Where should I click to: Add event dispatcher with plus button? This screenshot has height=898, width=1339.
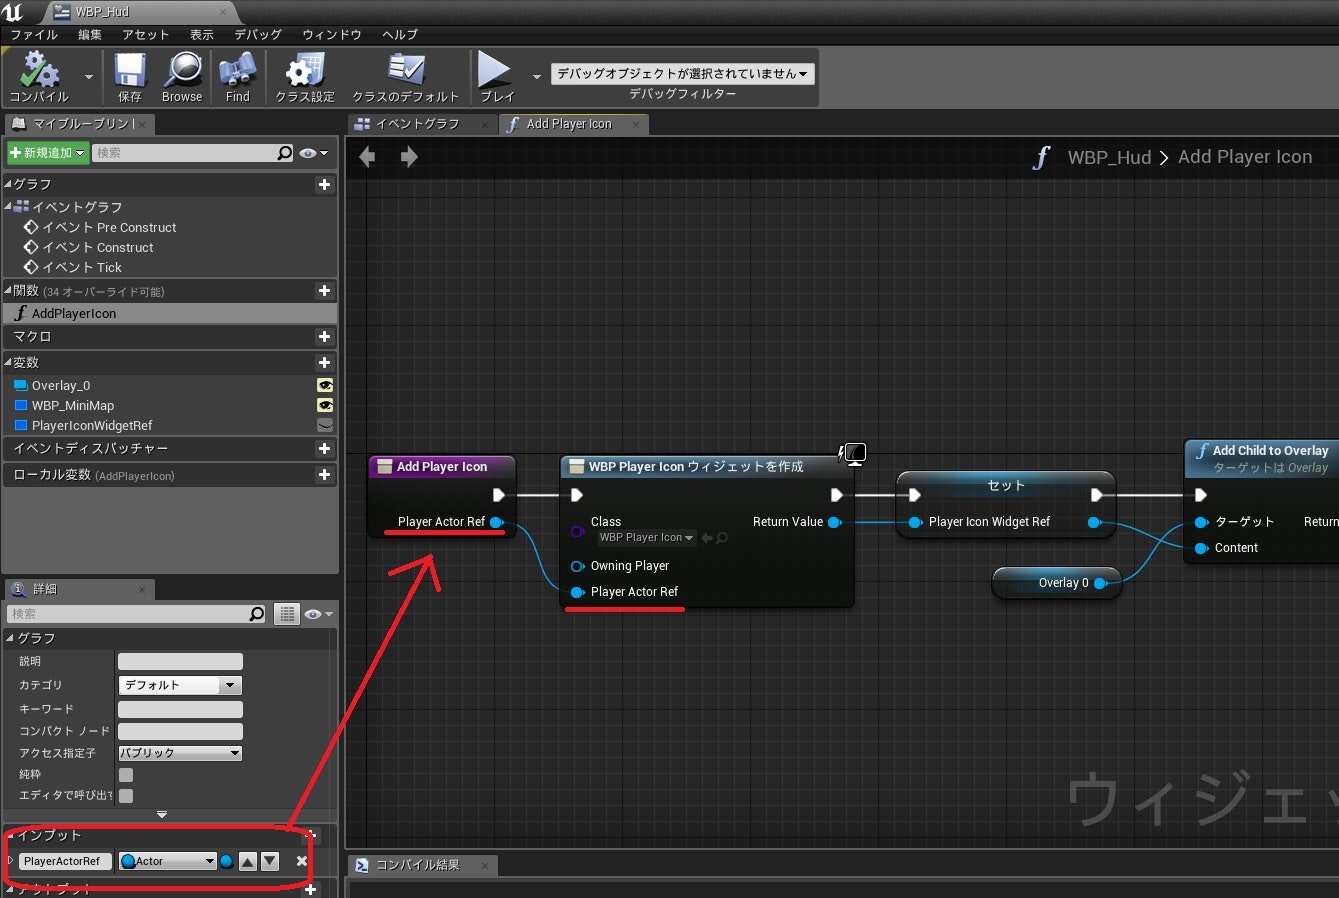324,449
